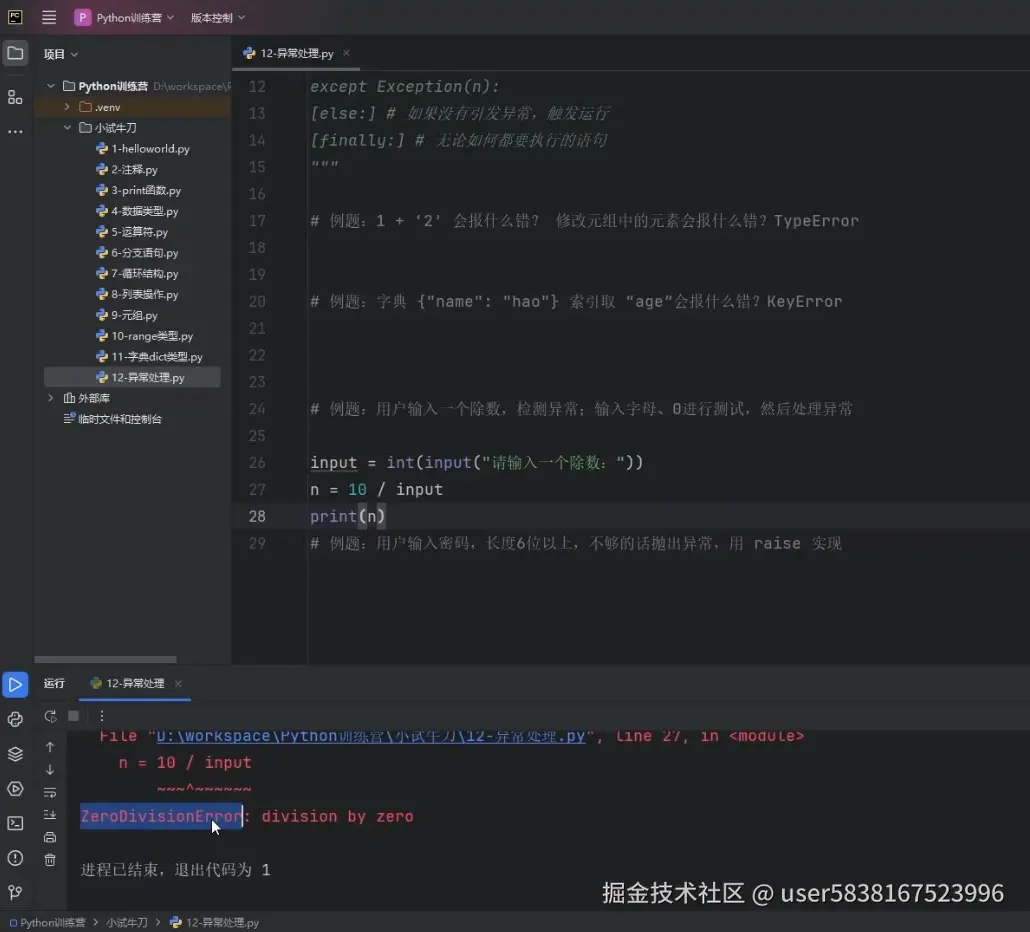Open the Problems tool window
Viewport: 1030px width, 932px height.
point(15,858)
